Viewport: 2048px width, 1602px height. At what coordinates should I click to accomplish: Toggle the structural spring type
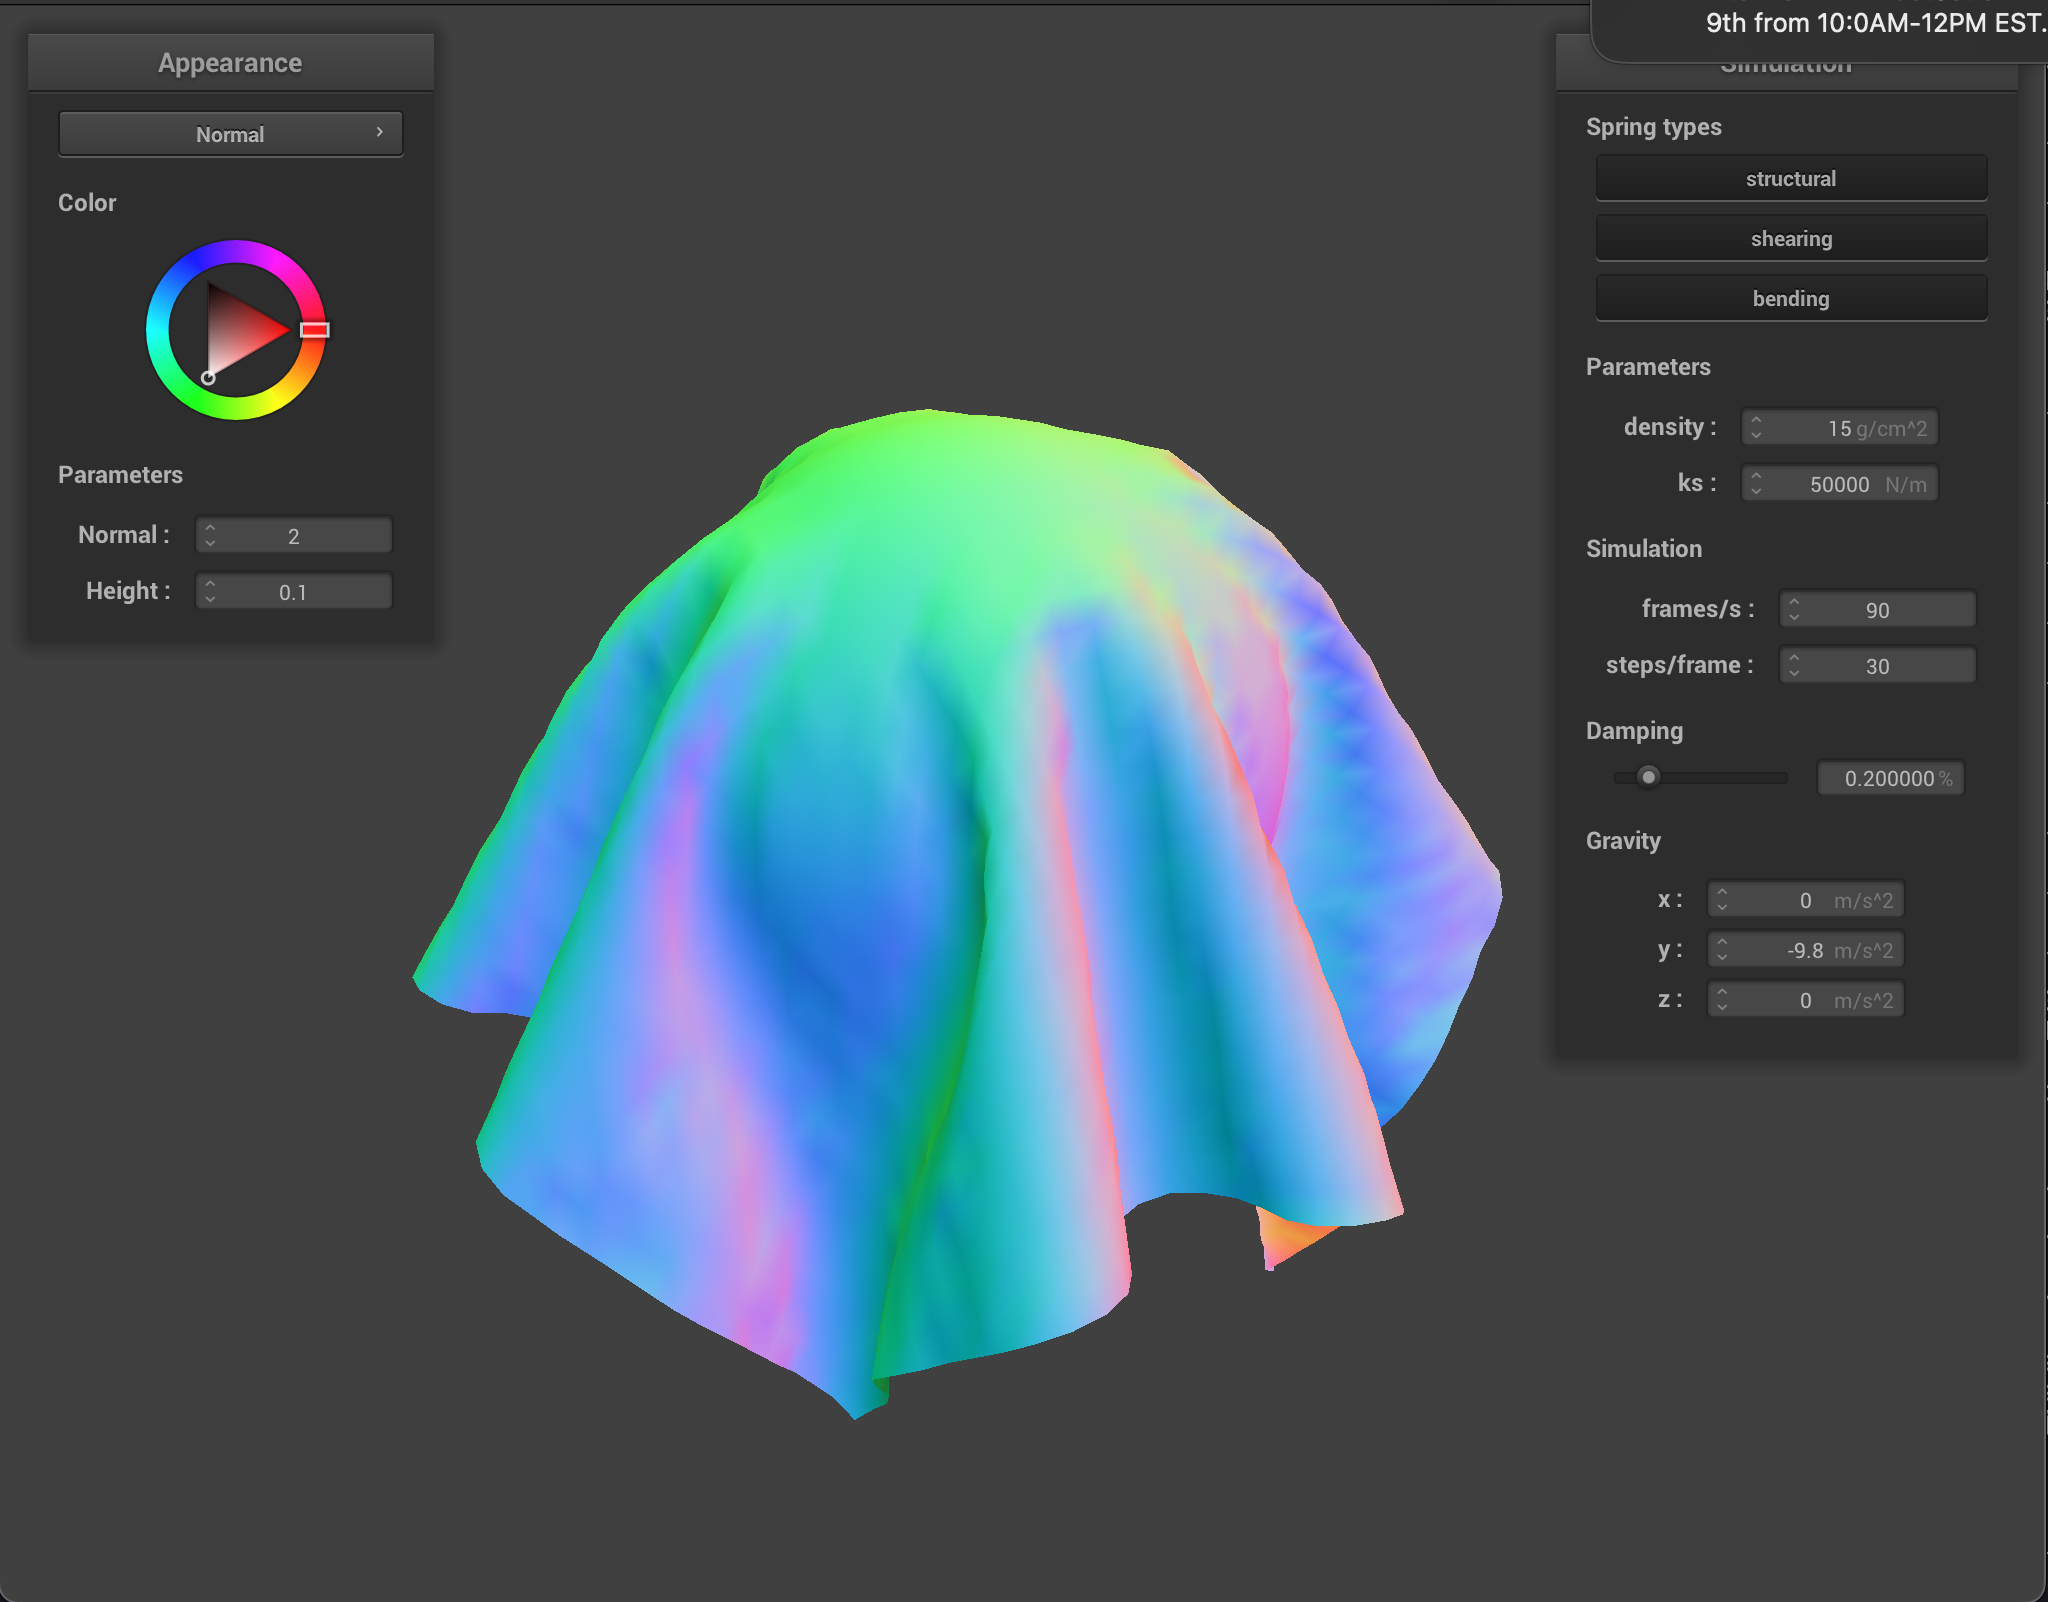pos(1790,179)
